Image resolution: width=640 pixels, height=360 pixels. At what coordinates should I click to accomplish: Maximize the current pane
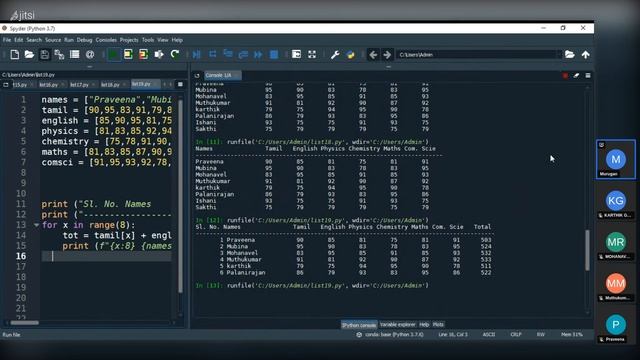[x=296, y=54]
